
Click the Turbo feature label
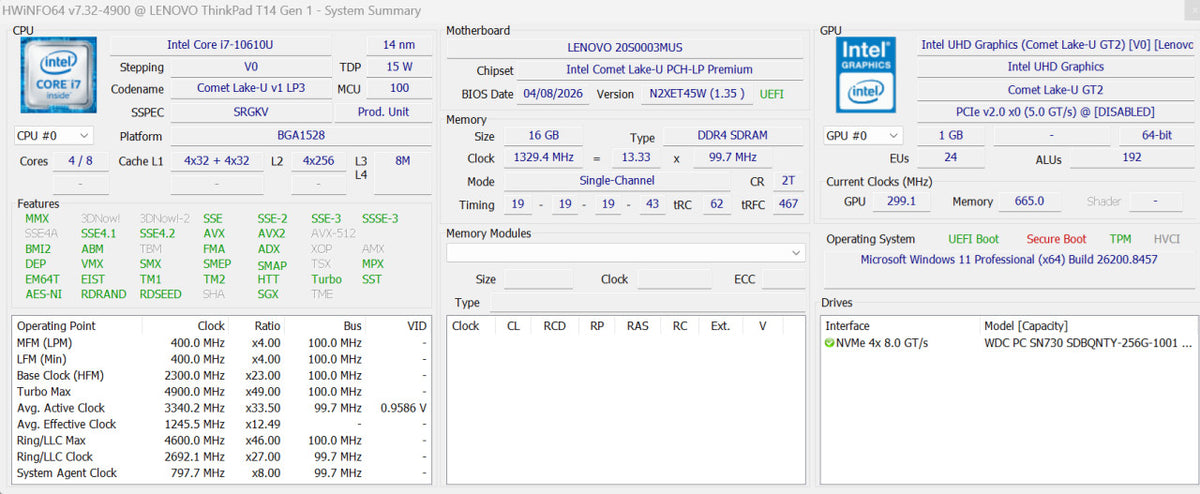pyautogui.click(x=326, y=279)
